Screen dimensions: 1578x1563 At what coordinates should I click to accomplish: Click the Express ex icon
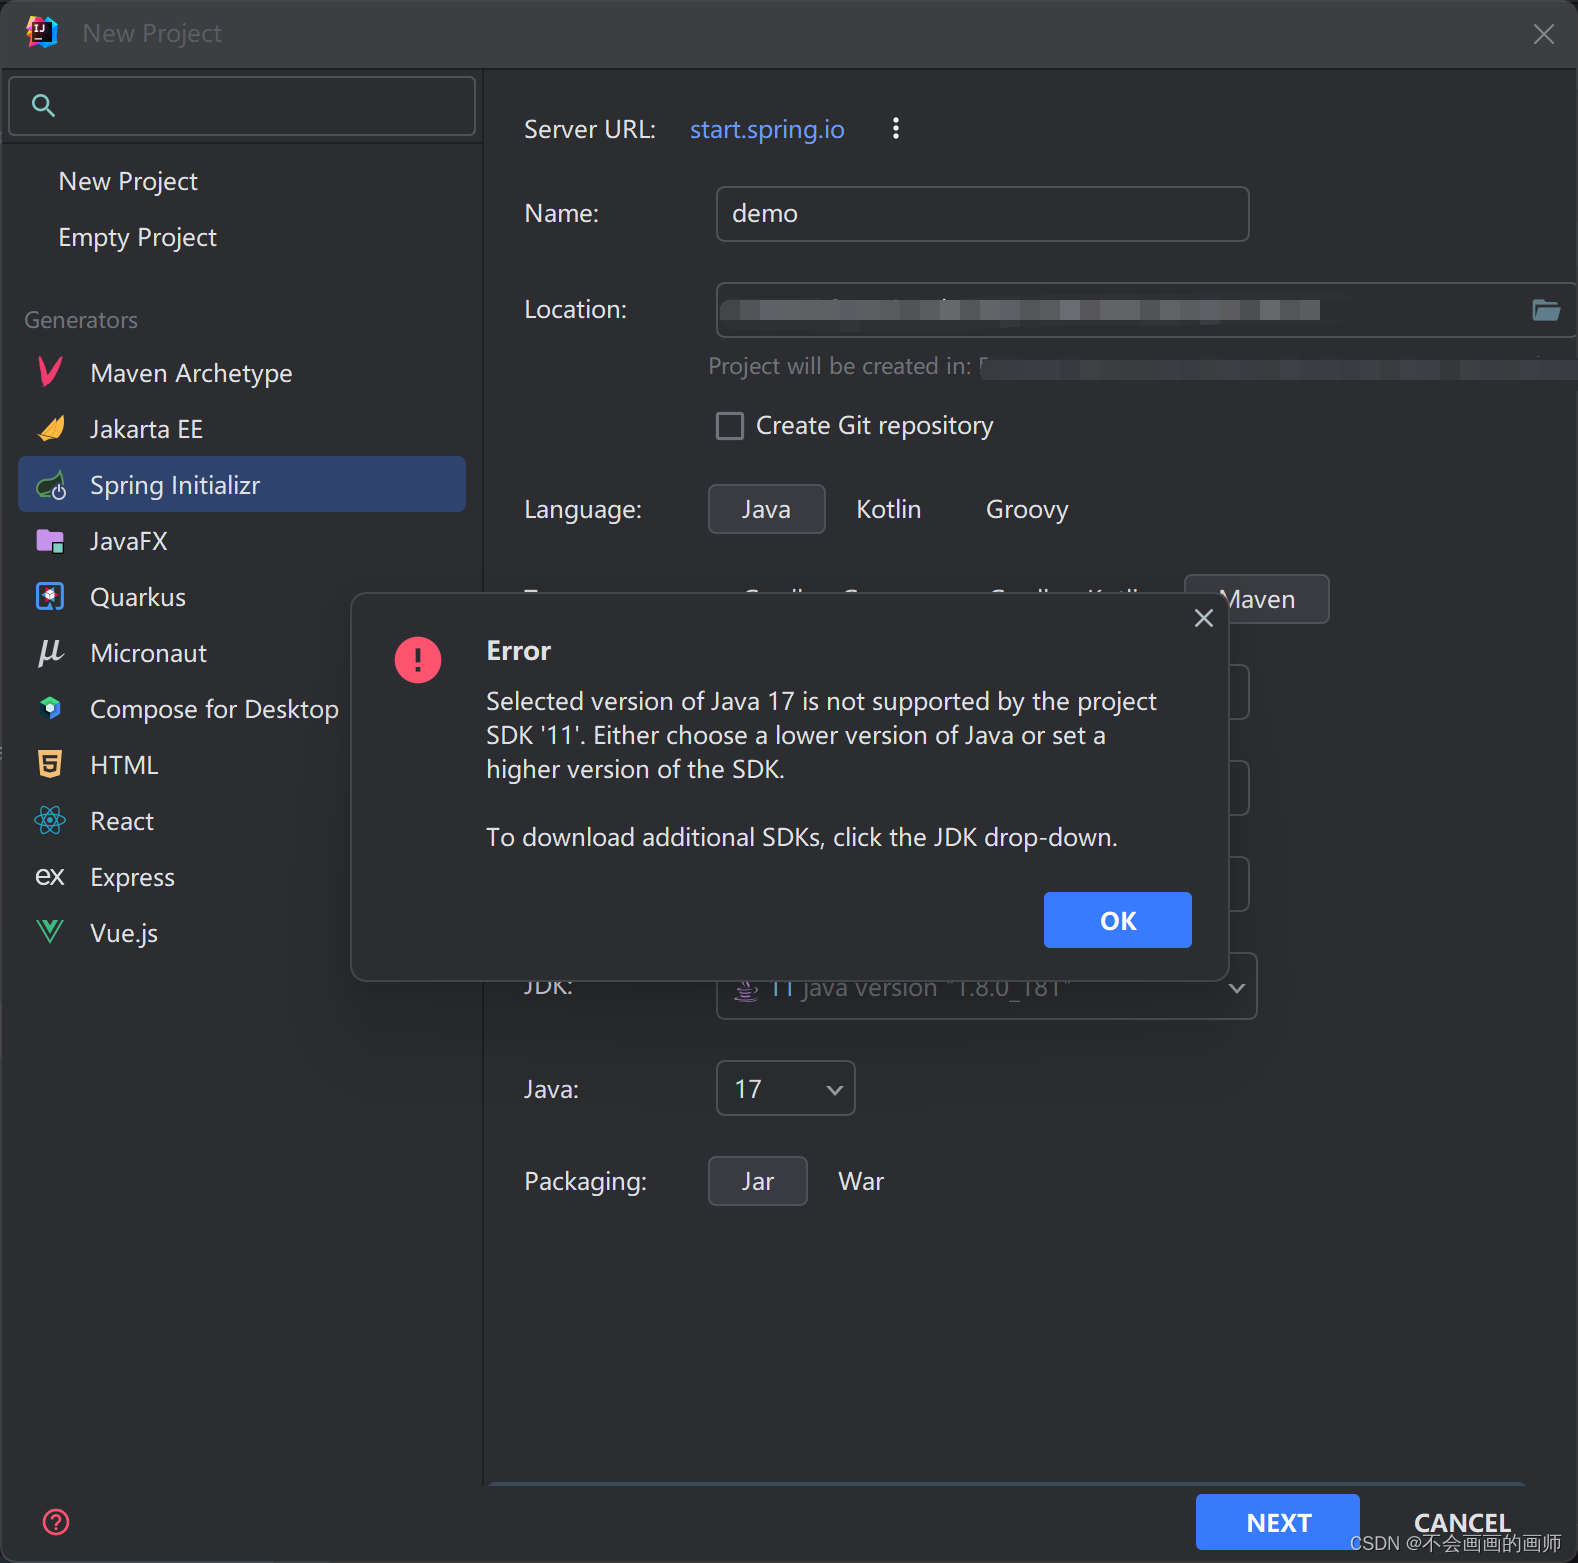[50, 877]
